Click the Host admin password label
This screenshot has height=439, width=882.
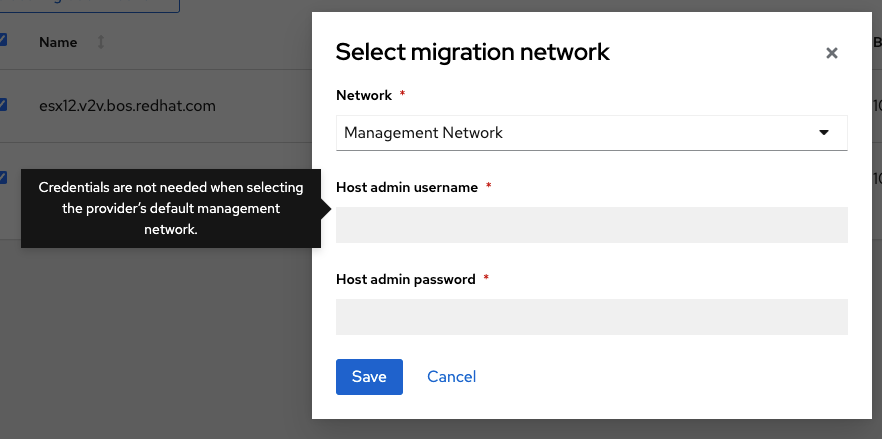click(406, 279)
